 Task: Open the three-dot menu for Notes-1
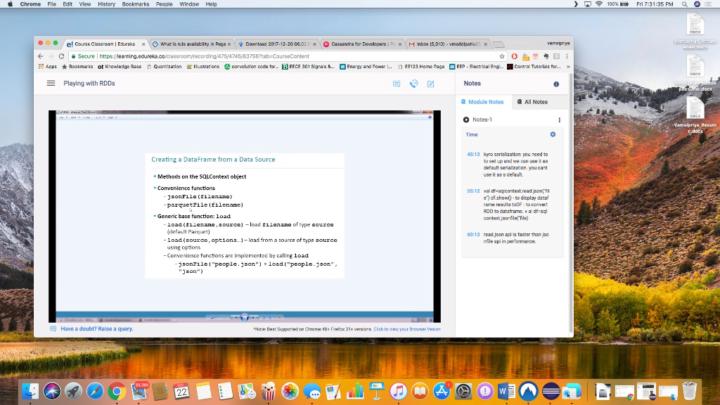pyautogui.click(x=559, y=120)
